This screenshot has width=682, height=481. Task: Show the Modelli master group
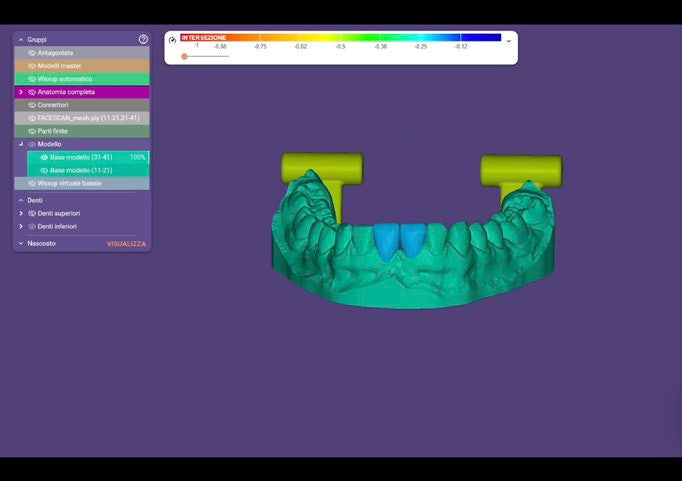32,65
